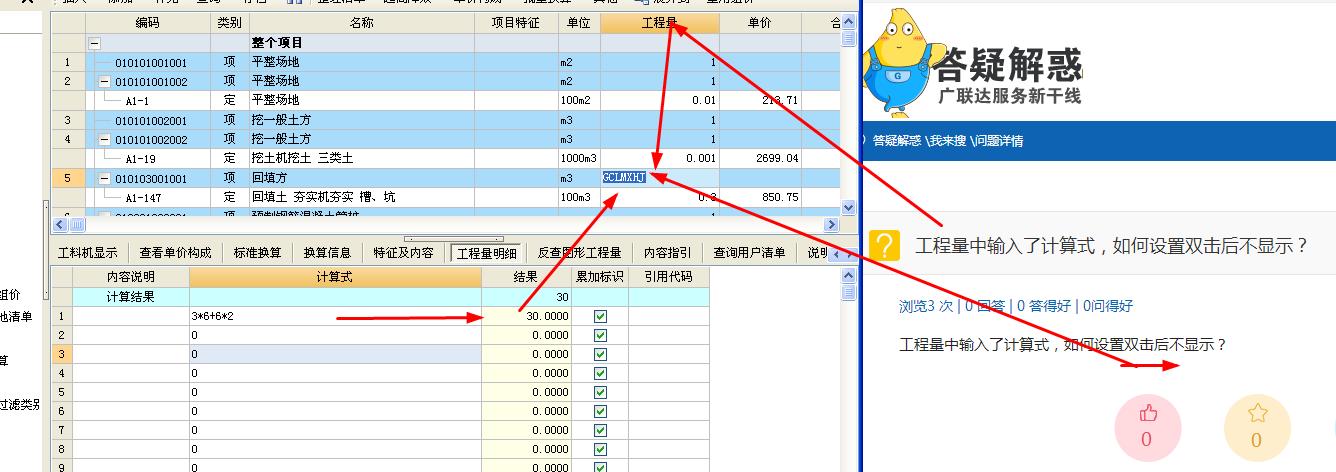1336x472 pixels.
Task: Toggle 累加标识 checkbox in row 7
Action: [600, 429]
